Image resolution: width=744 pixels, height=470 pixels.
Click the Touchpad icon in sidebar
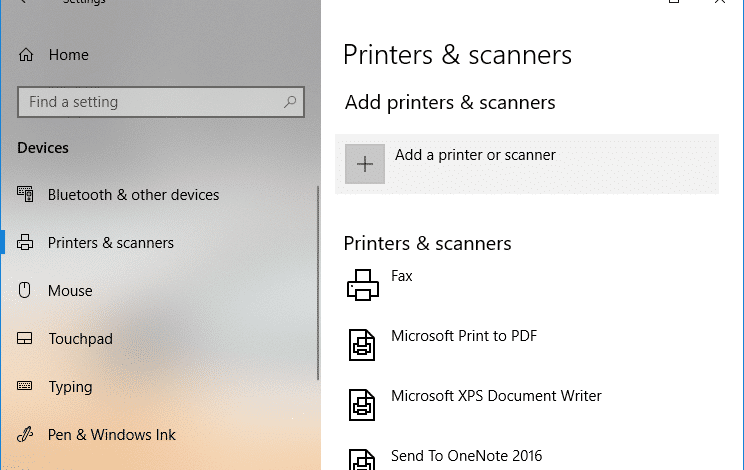25,338
